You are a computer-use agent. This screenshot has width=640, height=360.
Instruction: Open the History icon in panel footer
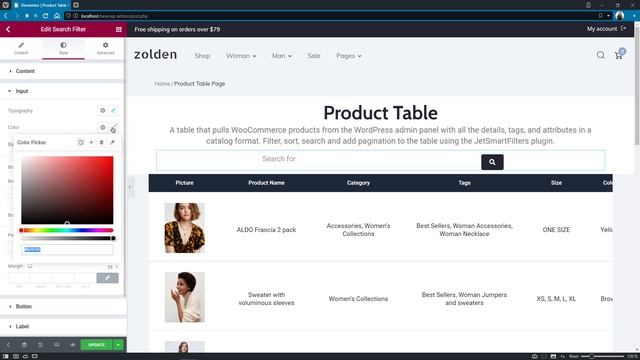click(40, 345)
